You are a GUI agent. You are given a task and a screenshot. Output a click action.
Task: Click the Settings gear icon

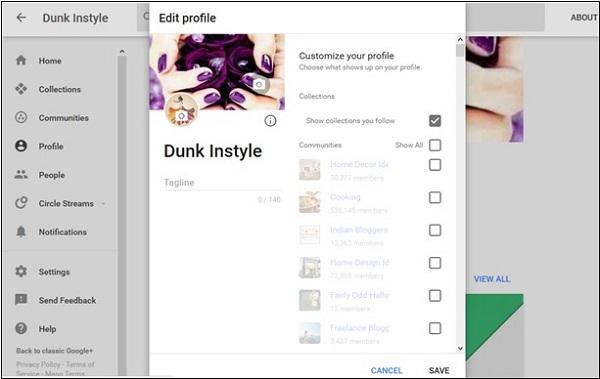click(x=21, y=271)
